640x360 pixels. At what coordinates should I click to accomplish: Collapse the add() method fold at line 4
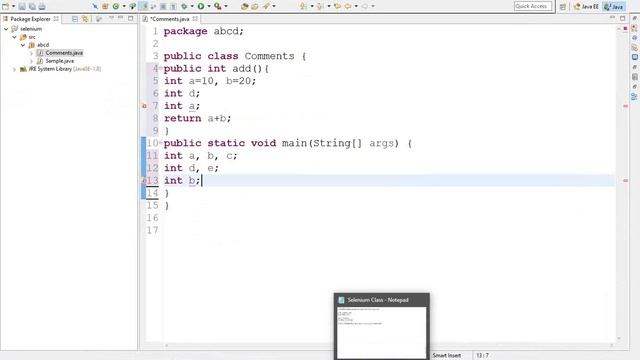pyautogui.click(x=161, y=68)
